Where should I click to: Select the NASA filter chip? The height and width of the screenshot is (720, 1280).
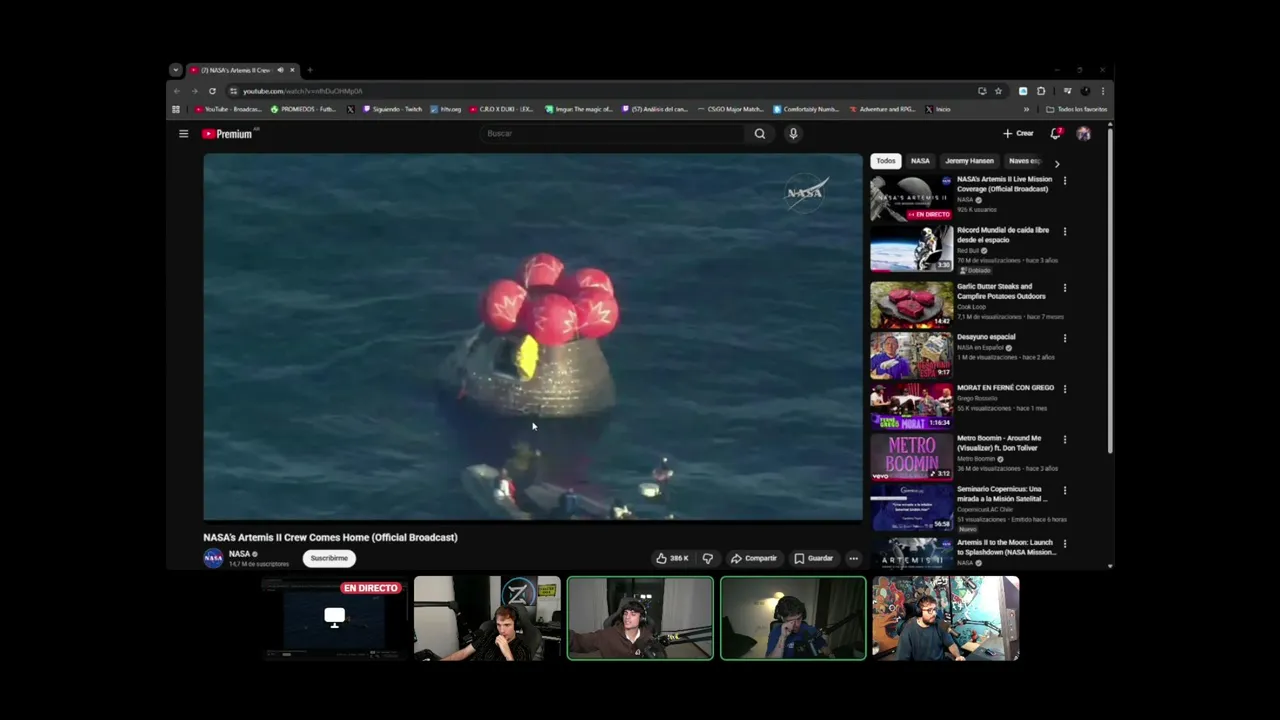click(920, 161)
